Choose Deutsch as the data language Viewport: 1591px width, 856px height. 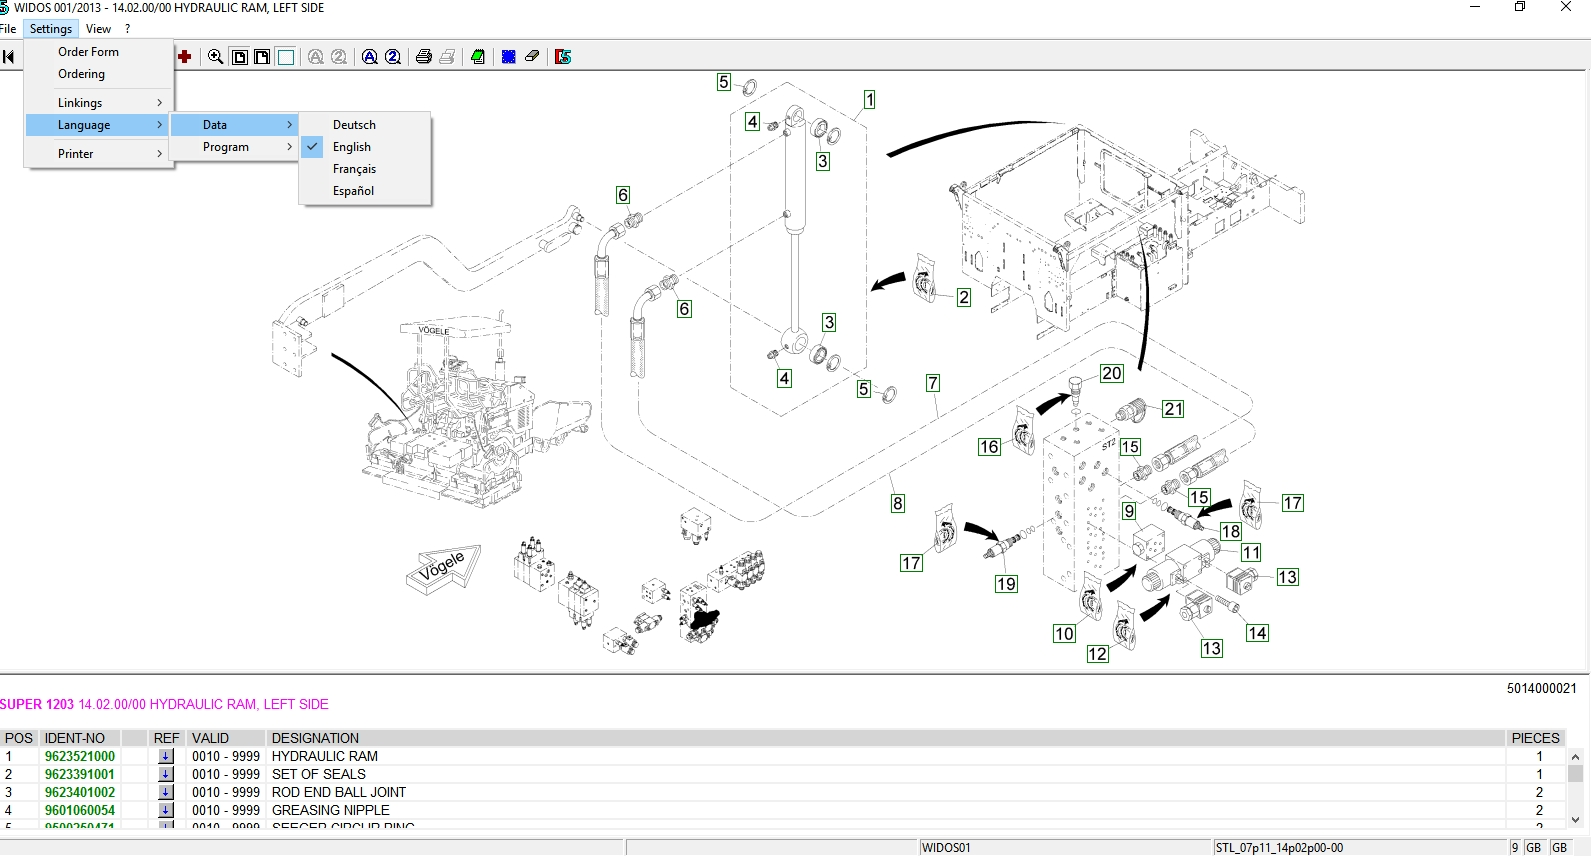pyautogui.click(x=354, y=125)
